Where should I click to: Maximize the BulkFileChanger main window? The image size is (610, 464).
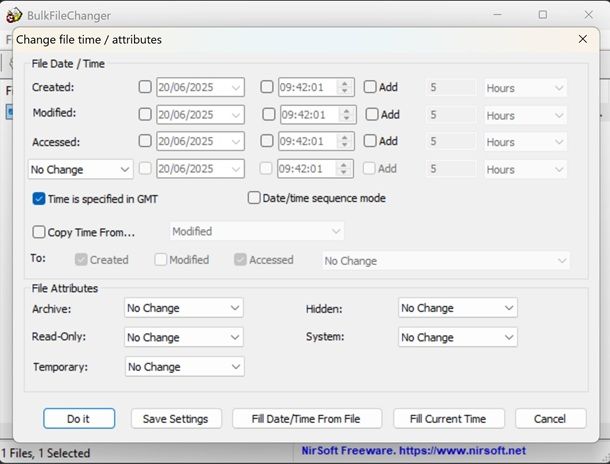[542, 15]
